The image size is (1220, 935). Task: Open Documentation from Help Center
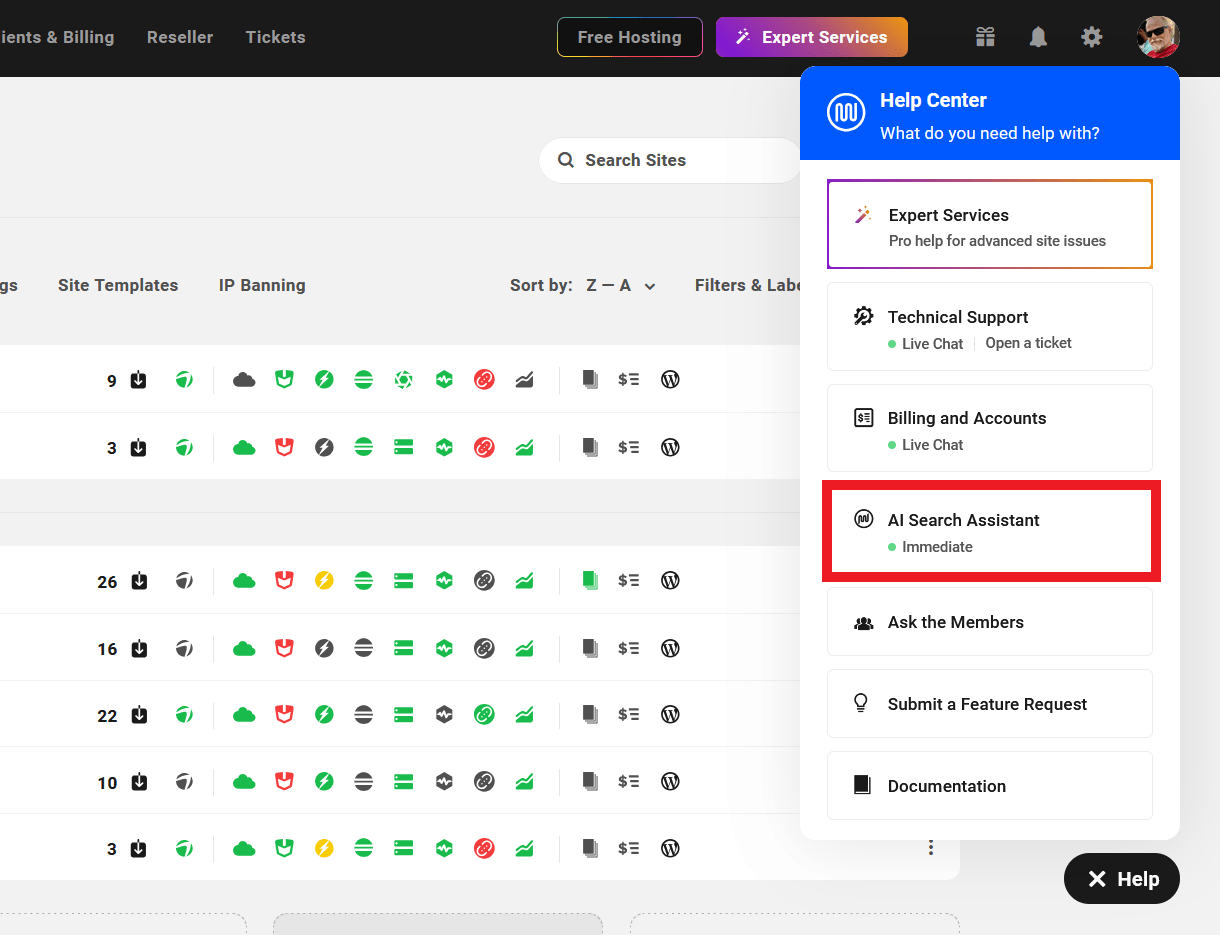(990, 786)
